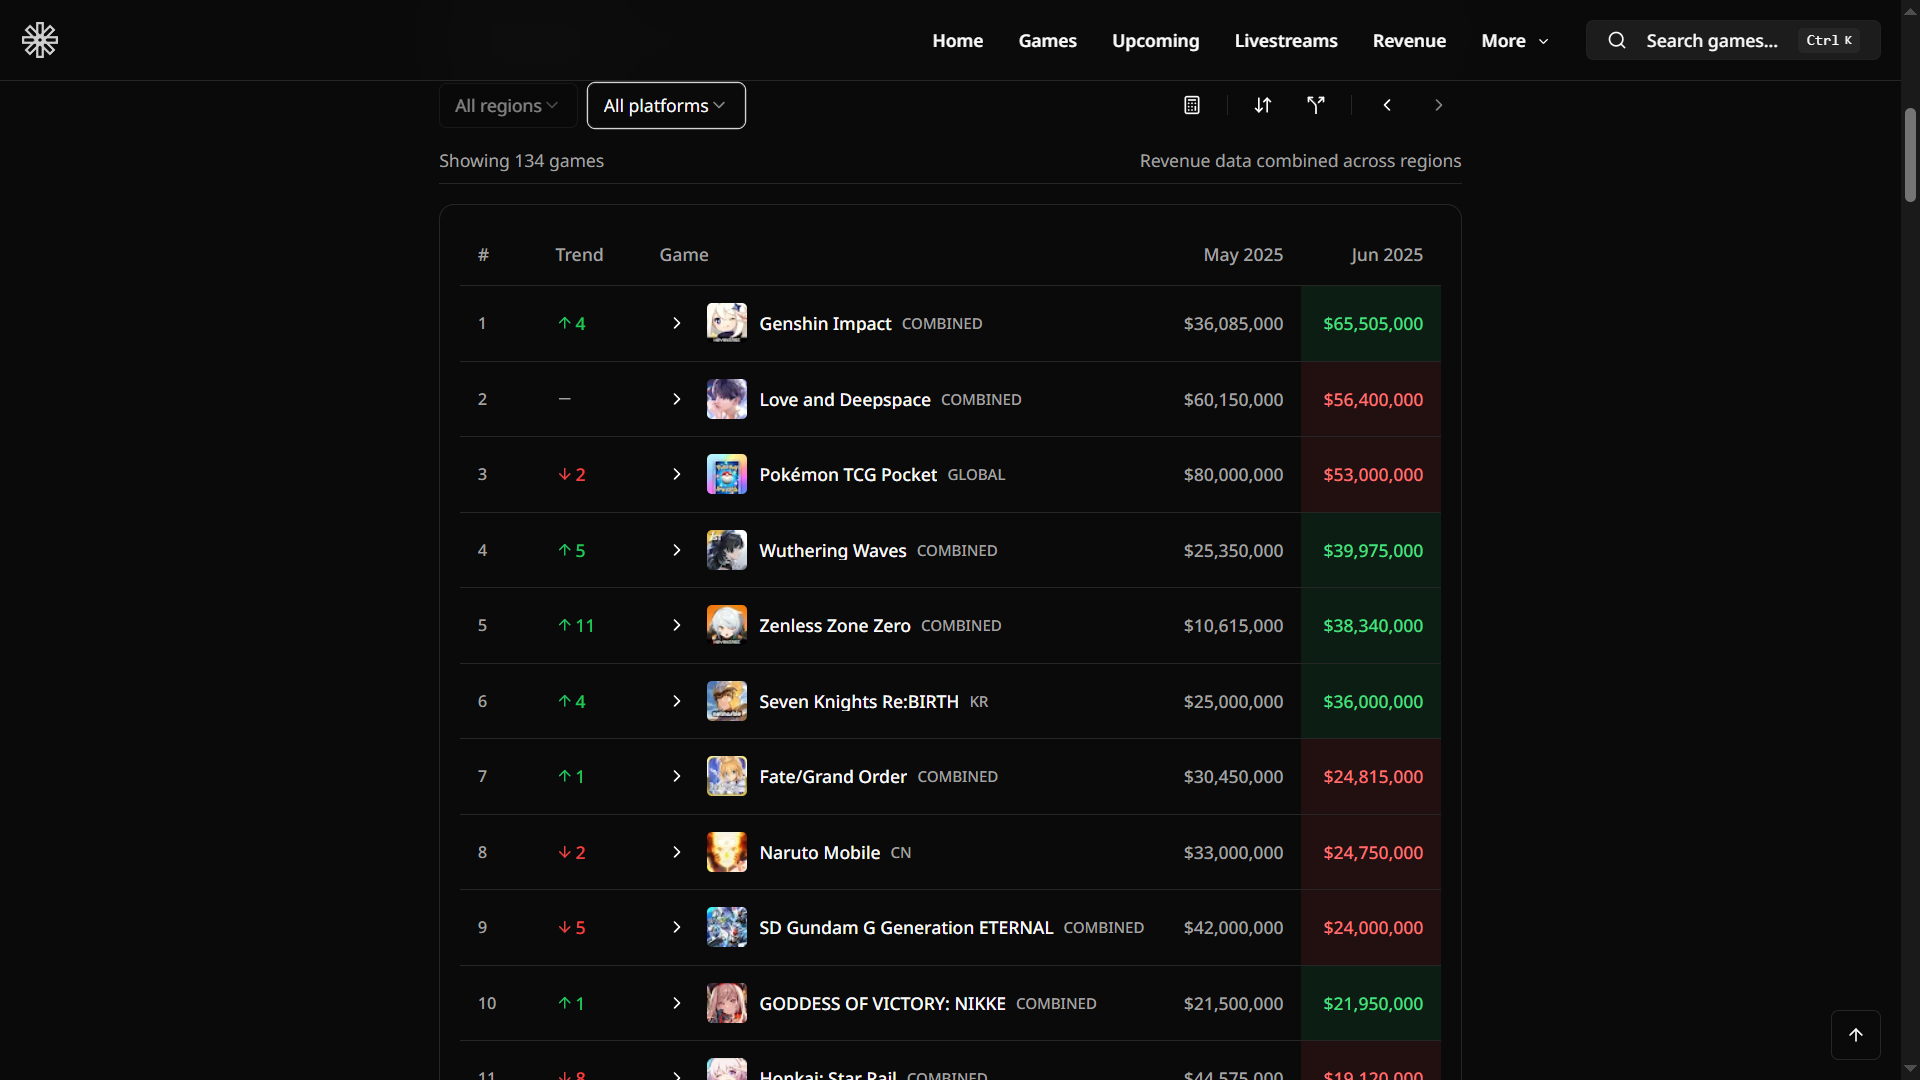Click the Wuthering Waves title link
Viewport: 1920px width, 1080px height.
pyautogui.click(x=833, y=550)
